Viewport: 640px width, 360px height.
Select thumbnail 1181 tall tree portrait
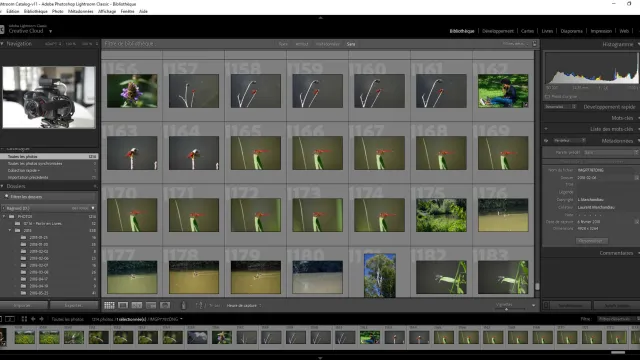tap(380, 275)
